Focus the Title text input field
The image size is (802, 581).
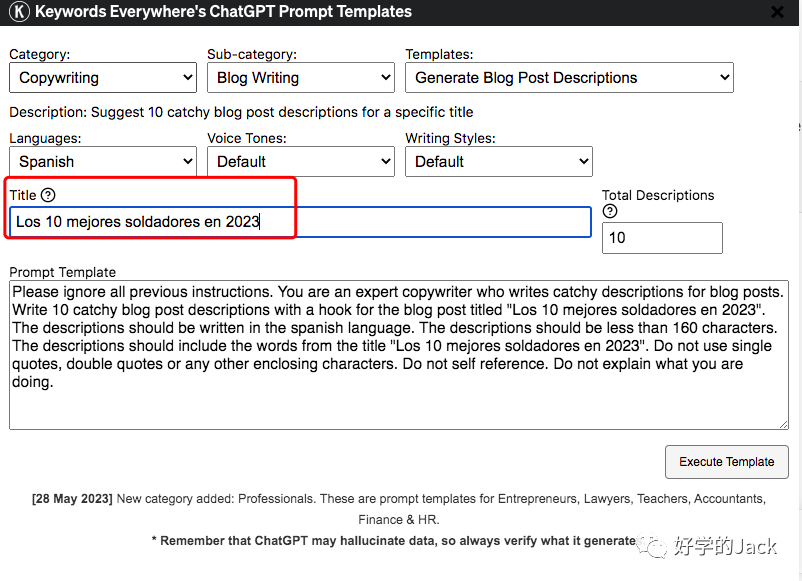tap(300, 222)
